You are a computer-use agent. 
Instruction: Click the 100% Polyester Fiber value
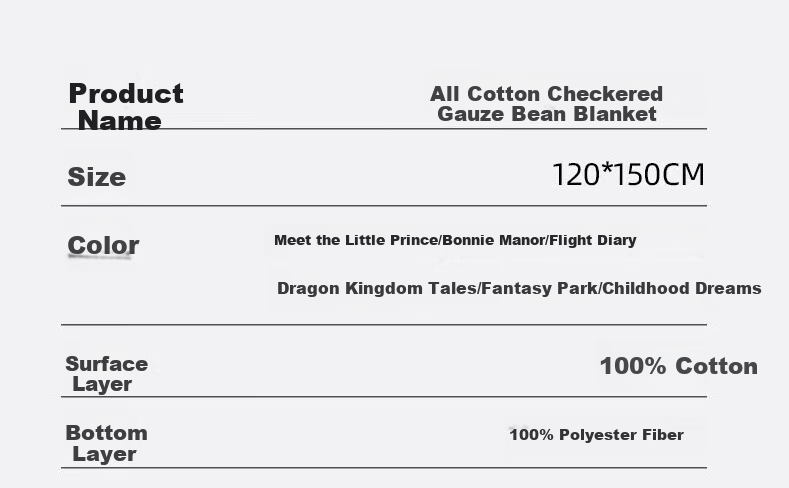point(596,434)
